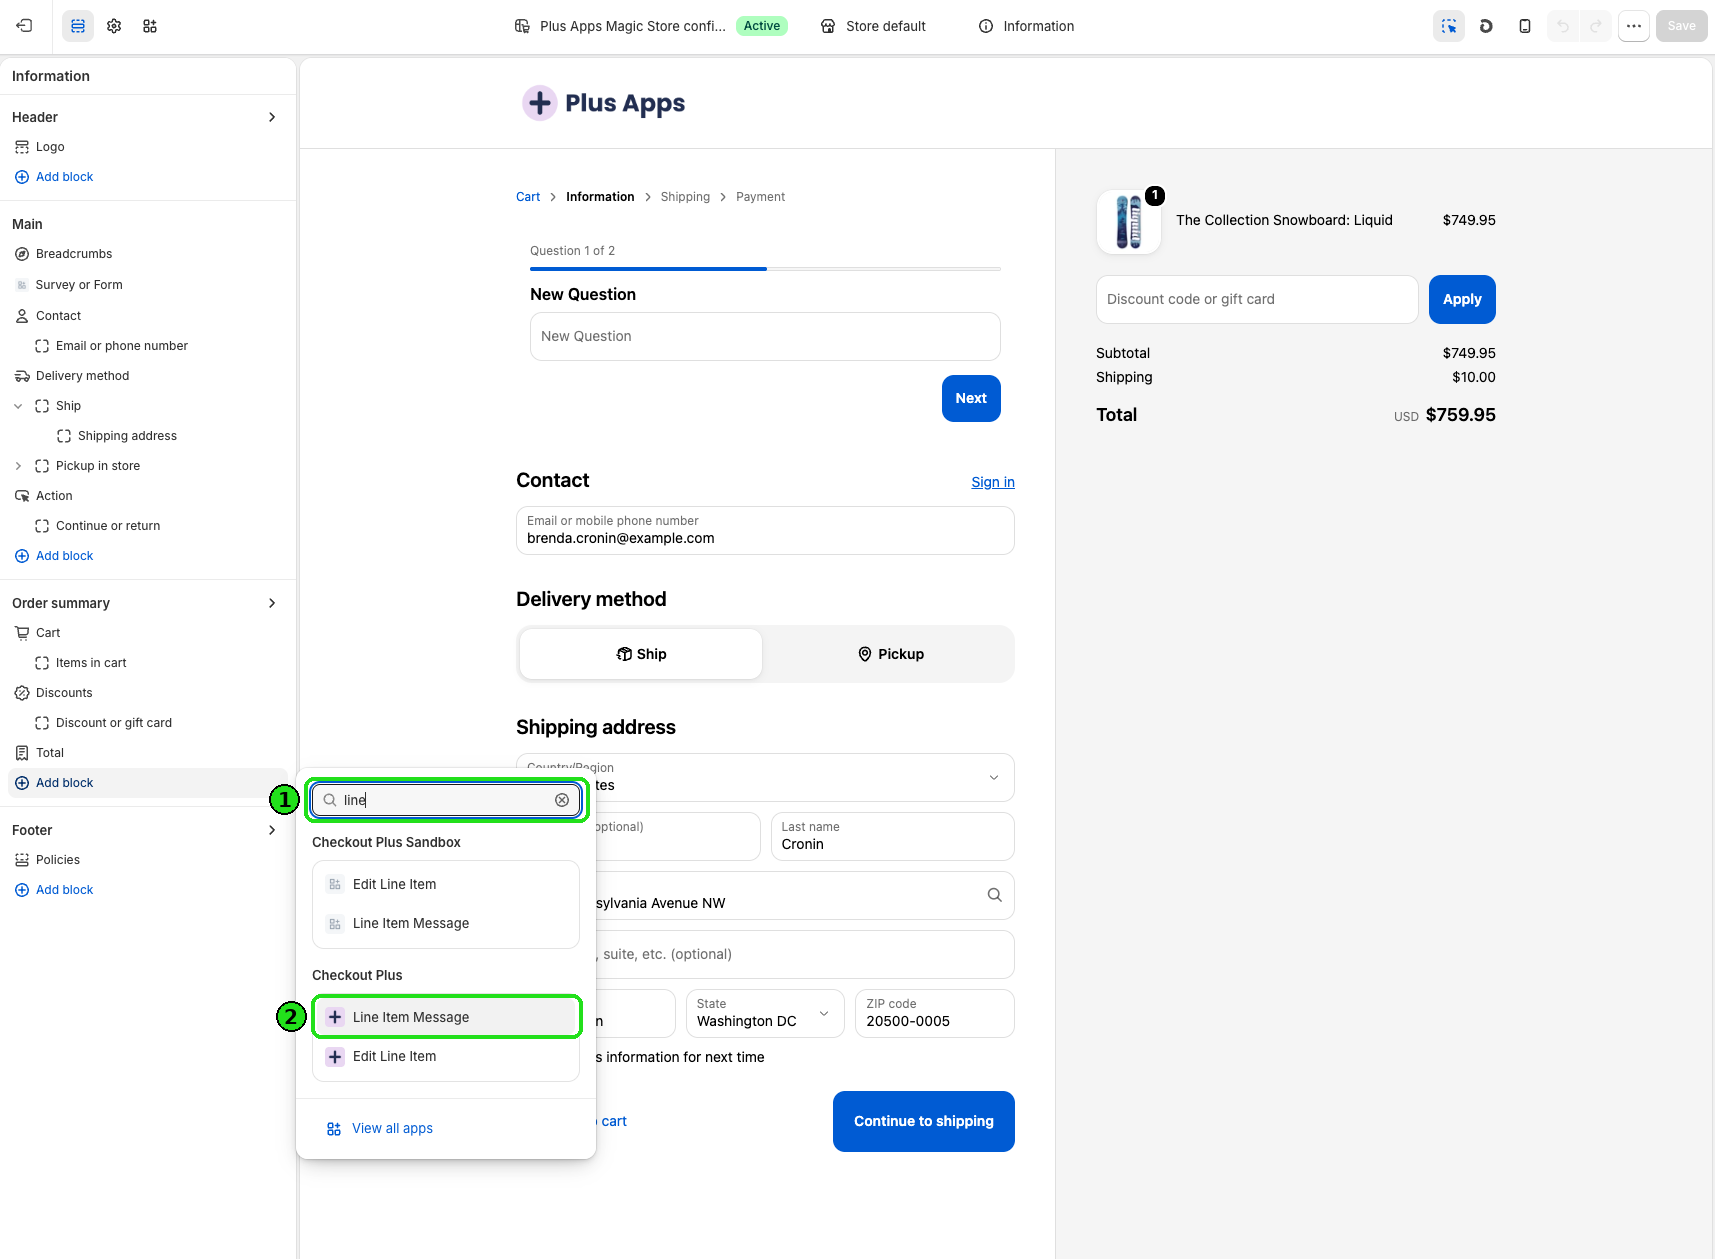
Task: Select Line Item Message under Checkout Plus Sandbox
Action: pos(446,923)
